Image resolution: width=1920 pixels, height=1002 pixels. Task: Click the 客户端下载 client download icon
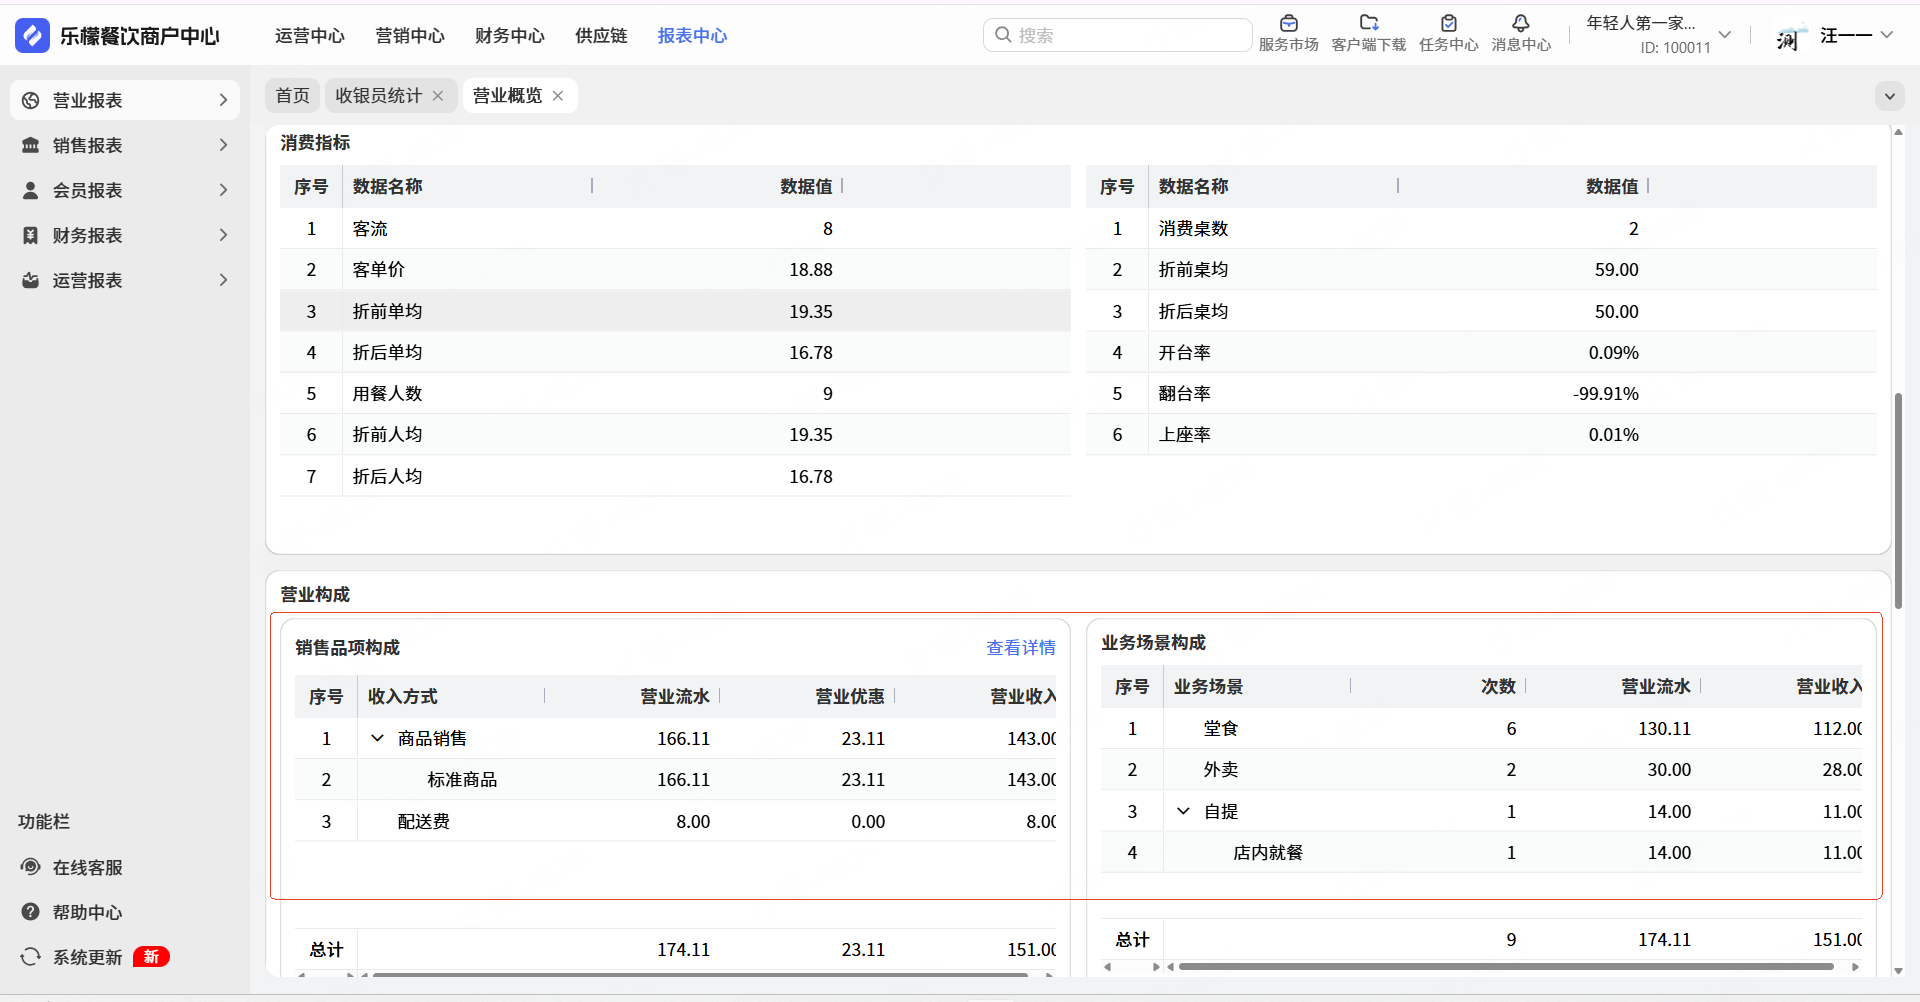click(1368, 24)
